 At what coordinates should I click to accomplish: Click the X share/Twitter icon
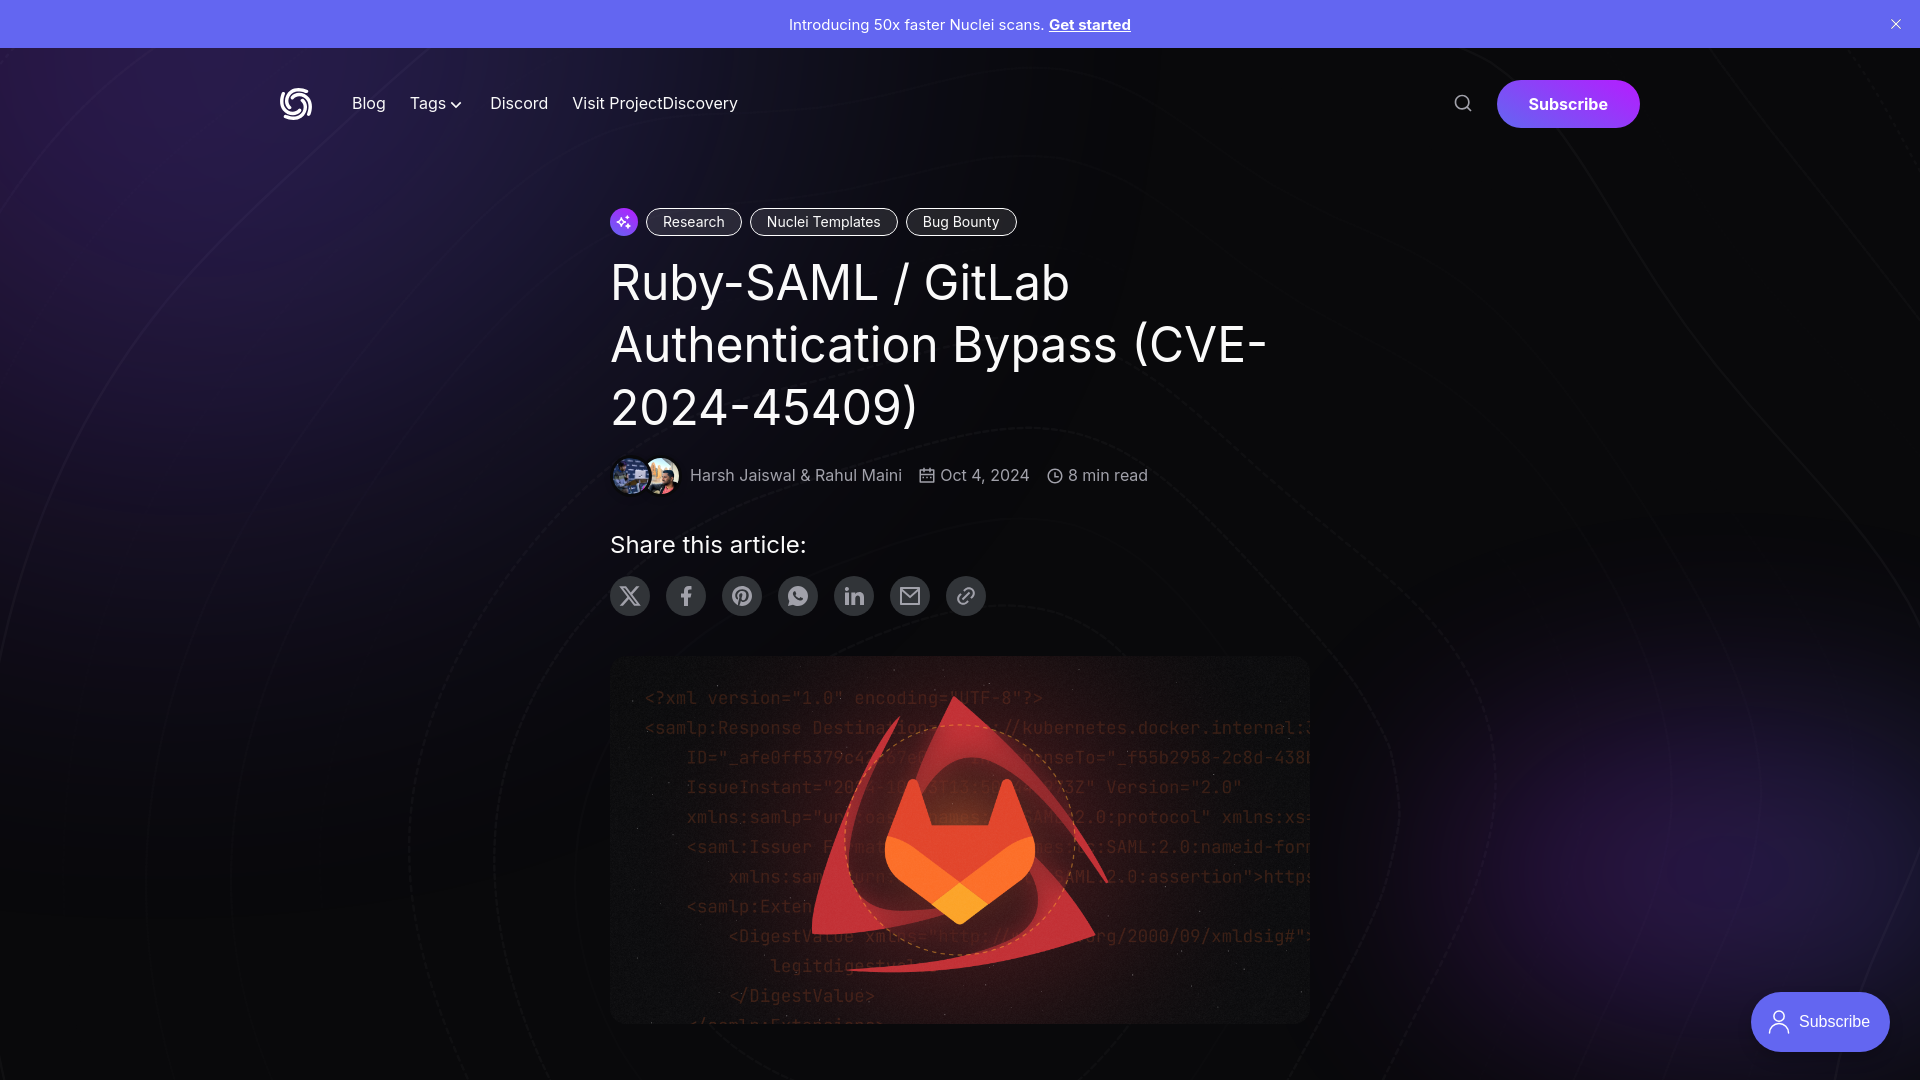point(629,596)
